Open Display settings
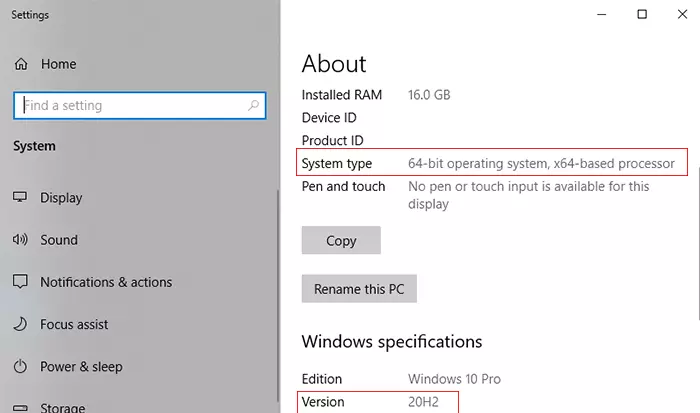The height and width of the screenshot is (413, 700). 61,197
